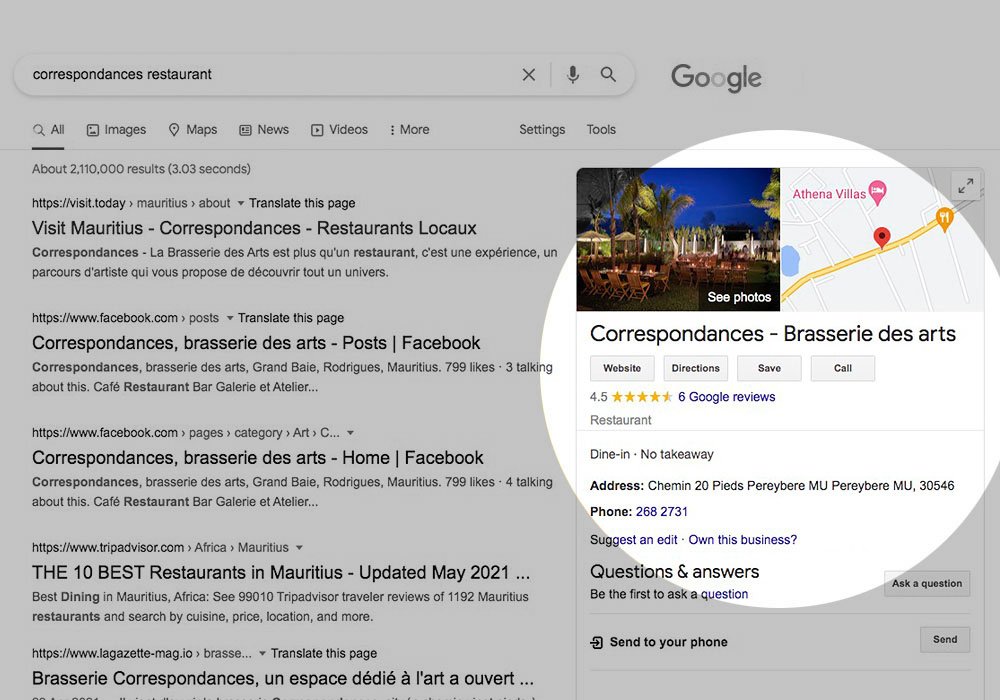Select the orange restaurant marker on the map
This screenshot has width=1000, height=700.
pos(945,219)
